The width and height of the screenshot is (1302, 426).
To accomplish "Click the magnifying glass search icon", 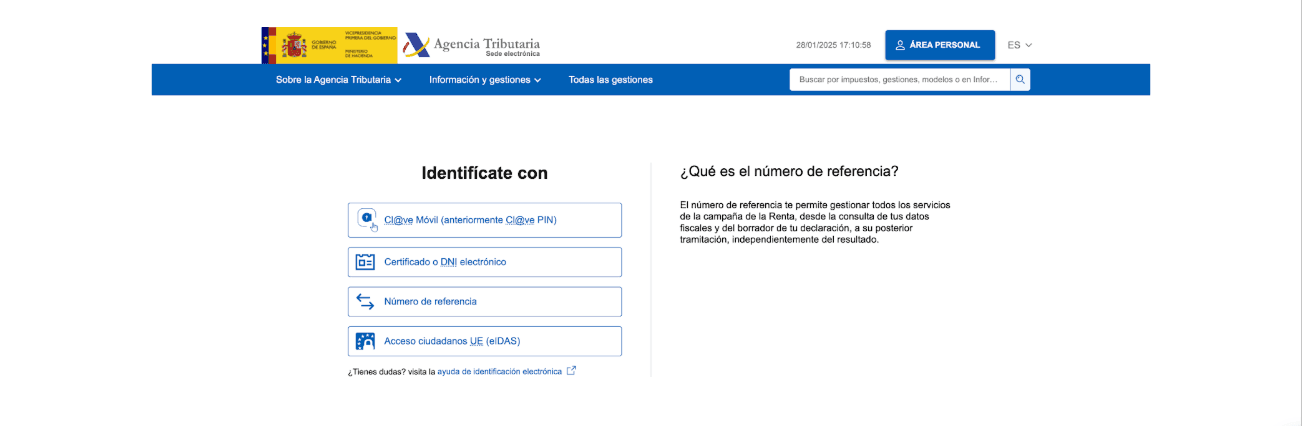I will coord(1020,80).
